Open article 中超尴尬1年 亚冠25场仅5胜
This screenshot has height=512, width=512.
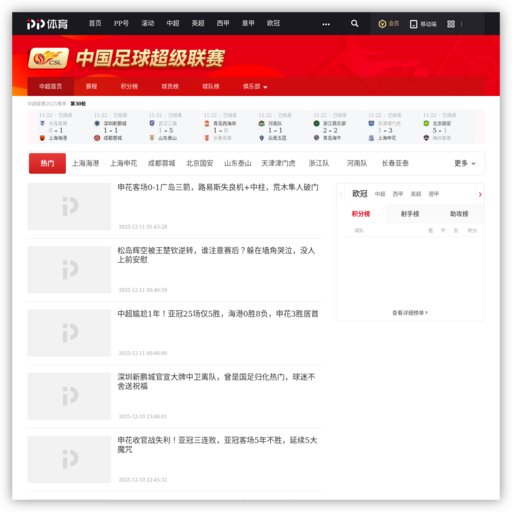[218, 314]
